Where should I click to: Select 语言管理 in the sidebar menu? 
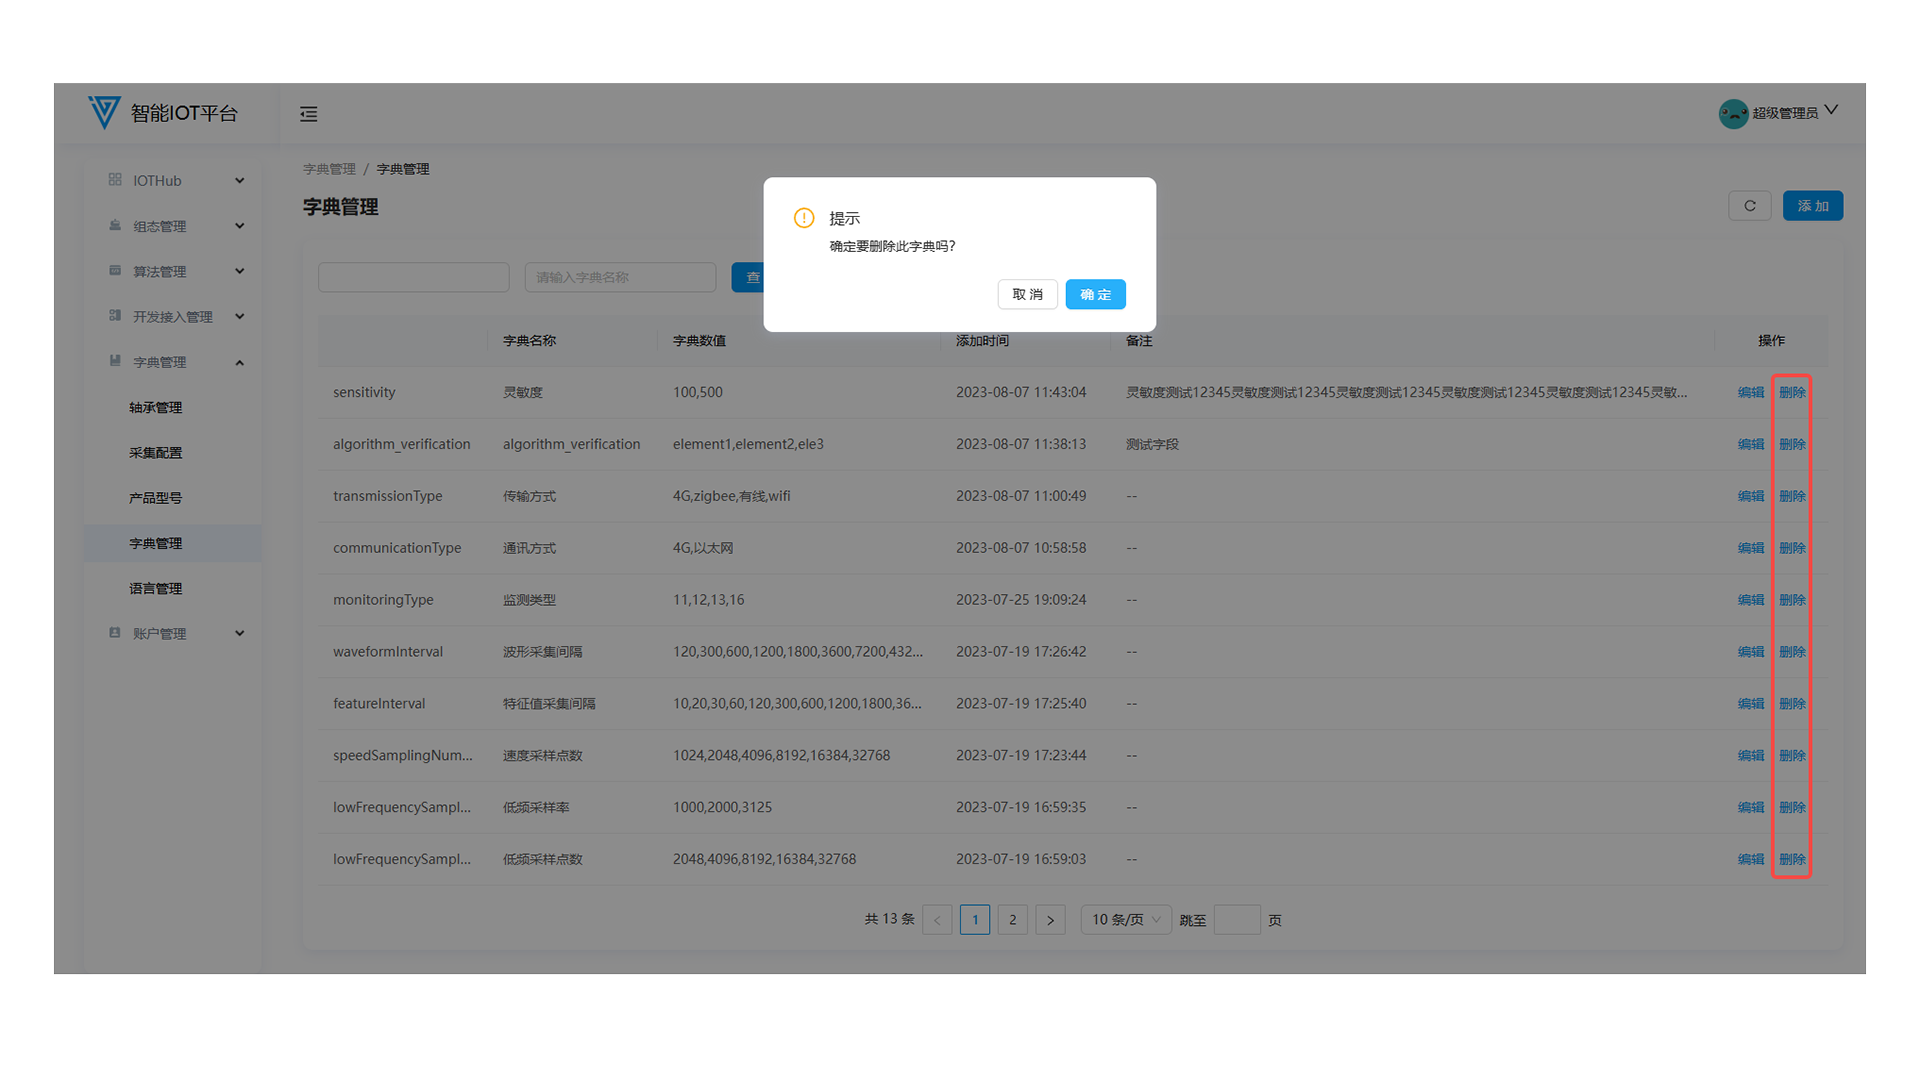tap(155, 589)
